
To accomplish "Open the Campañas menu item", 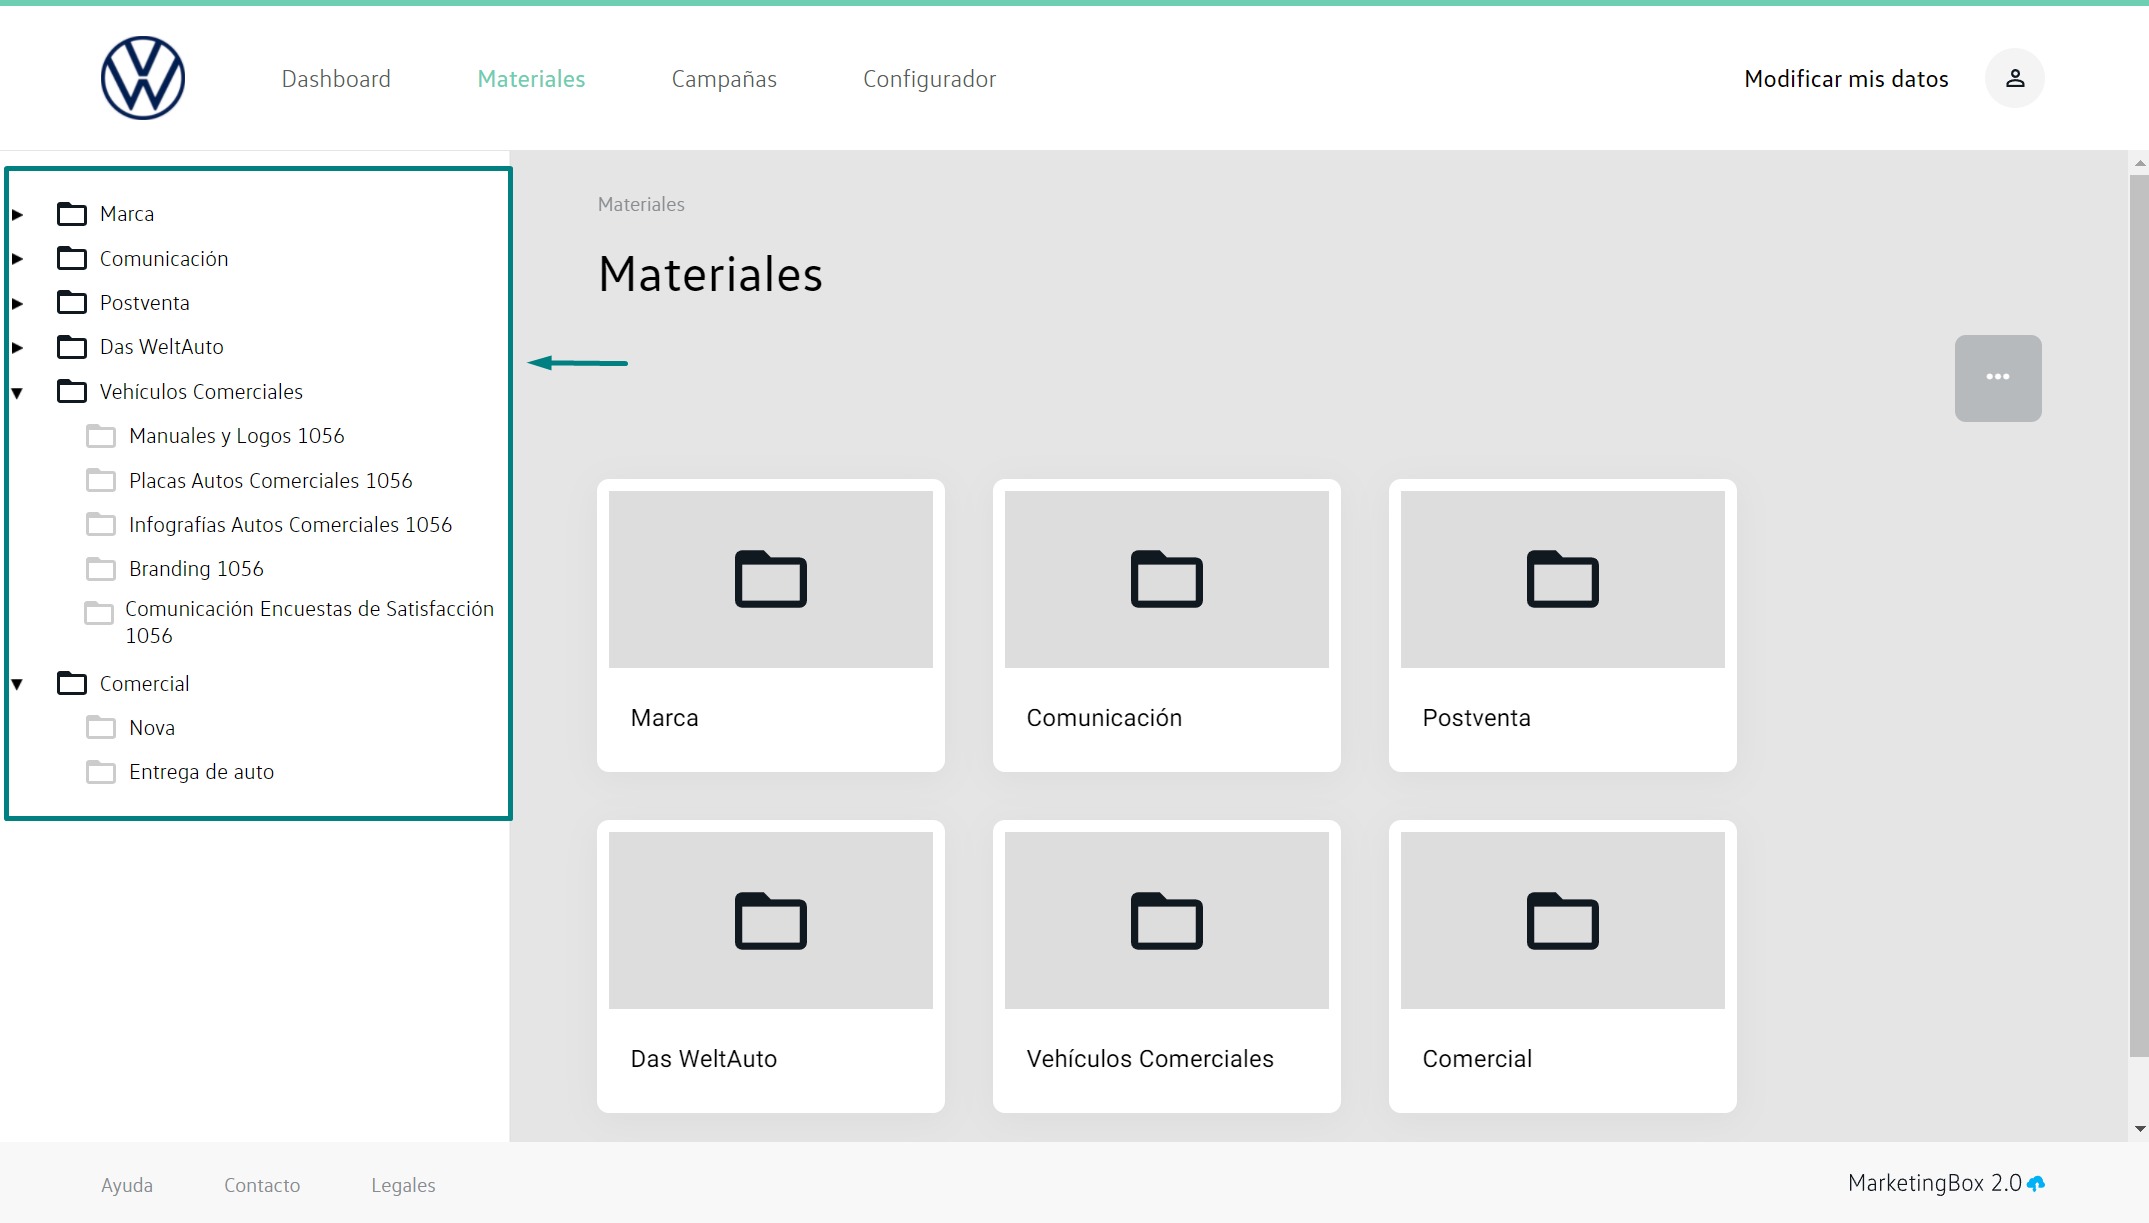I will (x=724, y=79).
